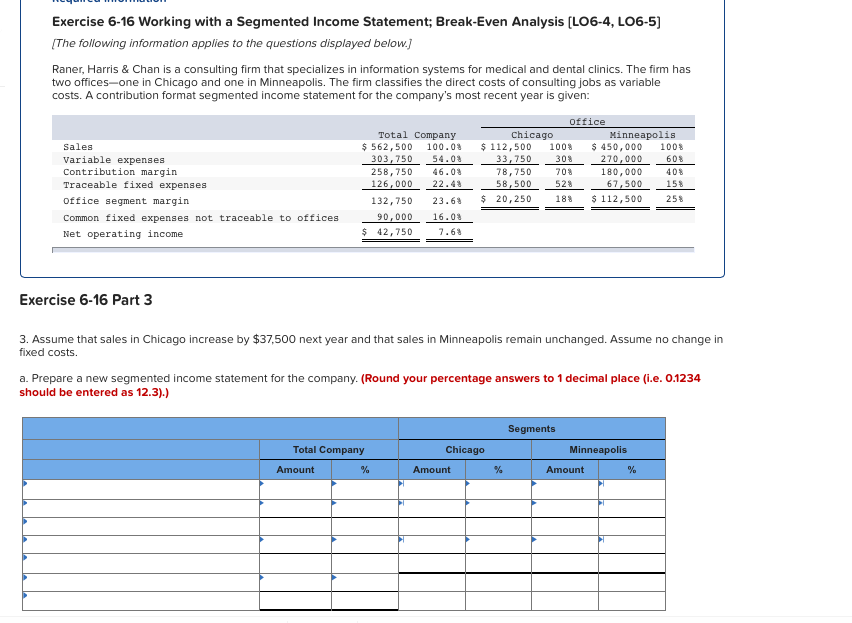The image size is (852, 623).
Task: Click the blue triangle in the top Total Company Amount cell
Action: pyautogui.click(x=263, y=483)
